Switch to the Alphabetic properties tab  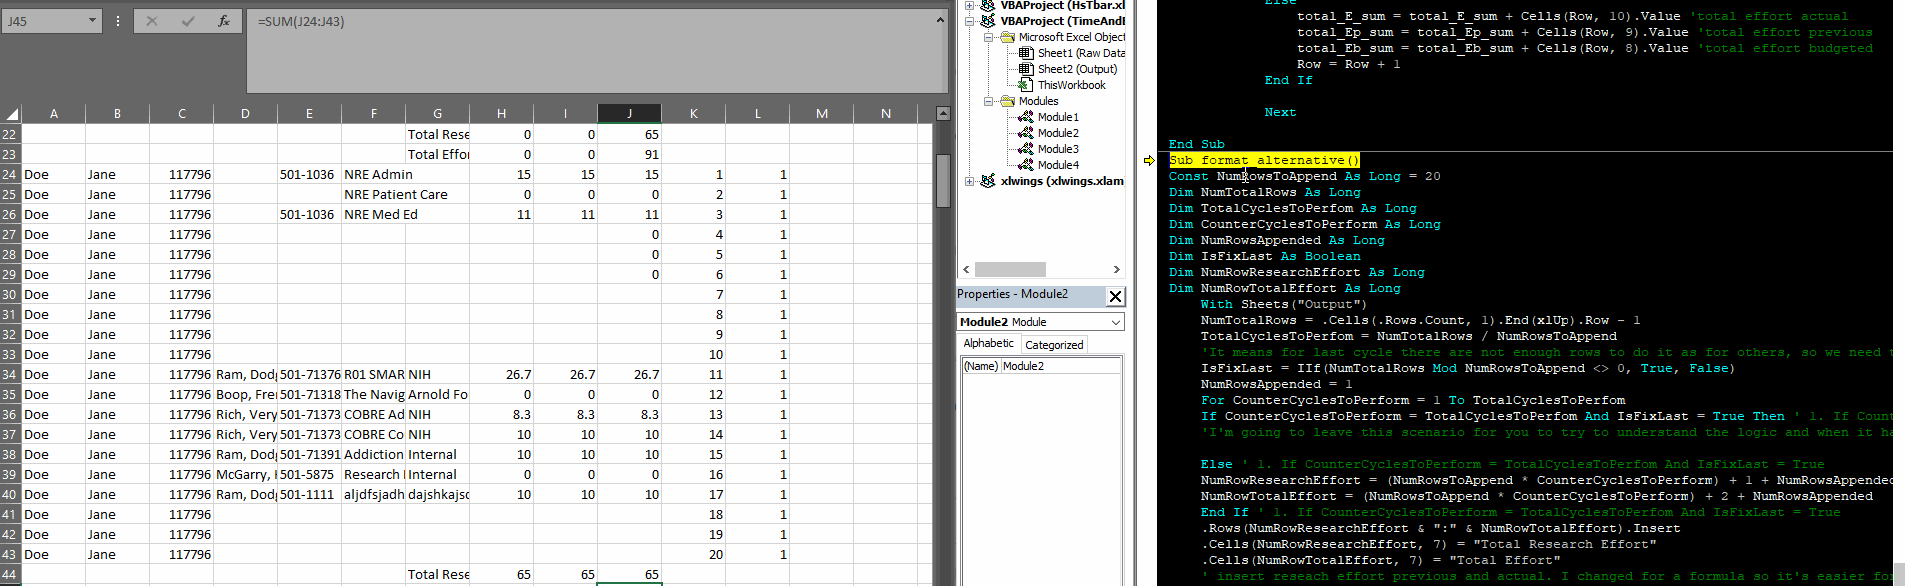pyautogui.click(x=988, y=343)
